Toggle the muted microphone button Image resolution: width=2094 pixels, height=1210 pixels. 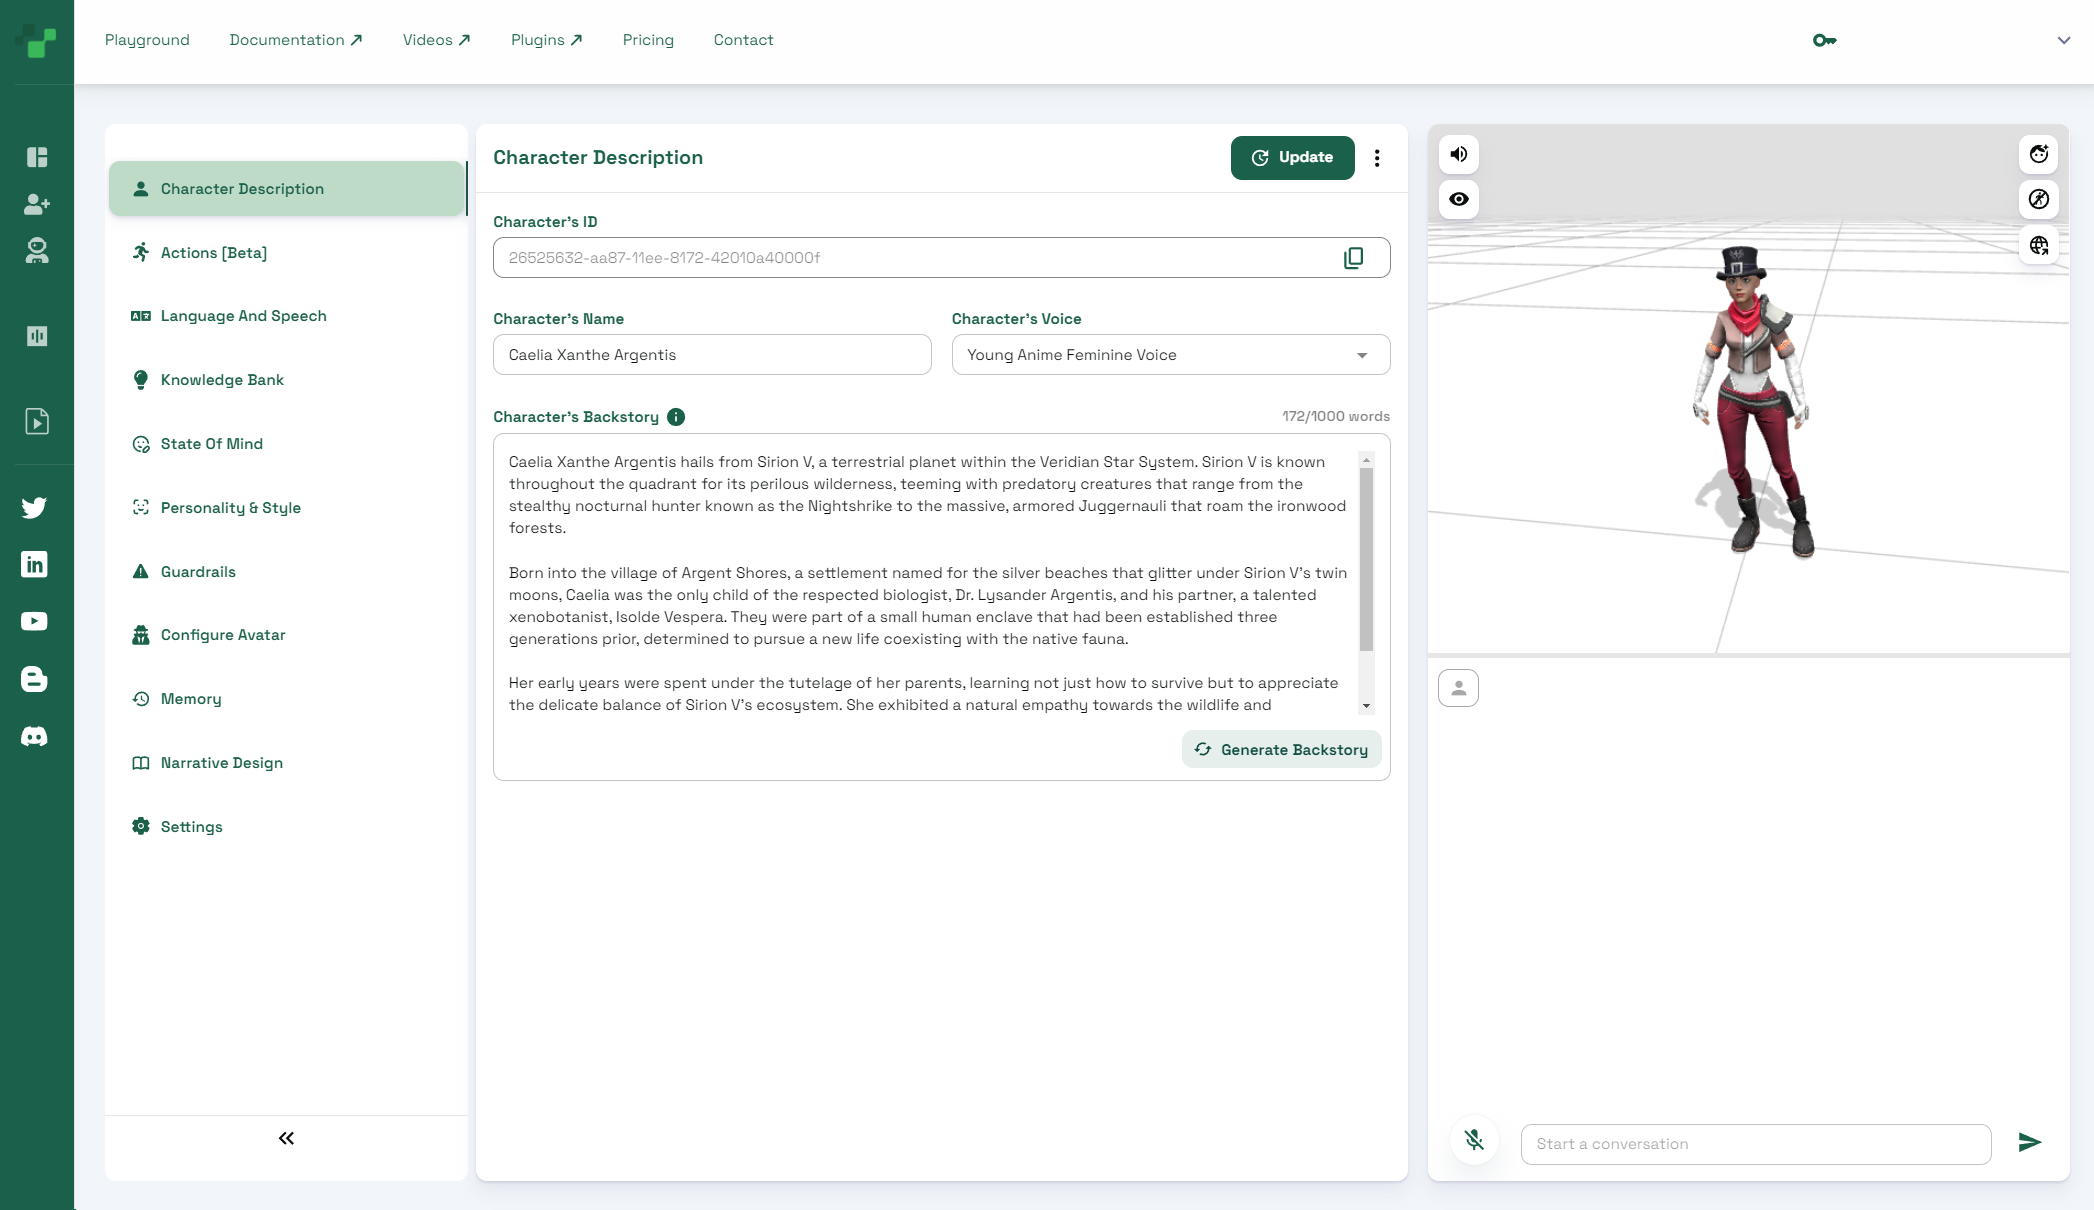[1474, 1141]
